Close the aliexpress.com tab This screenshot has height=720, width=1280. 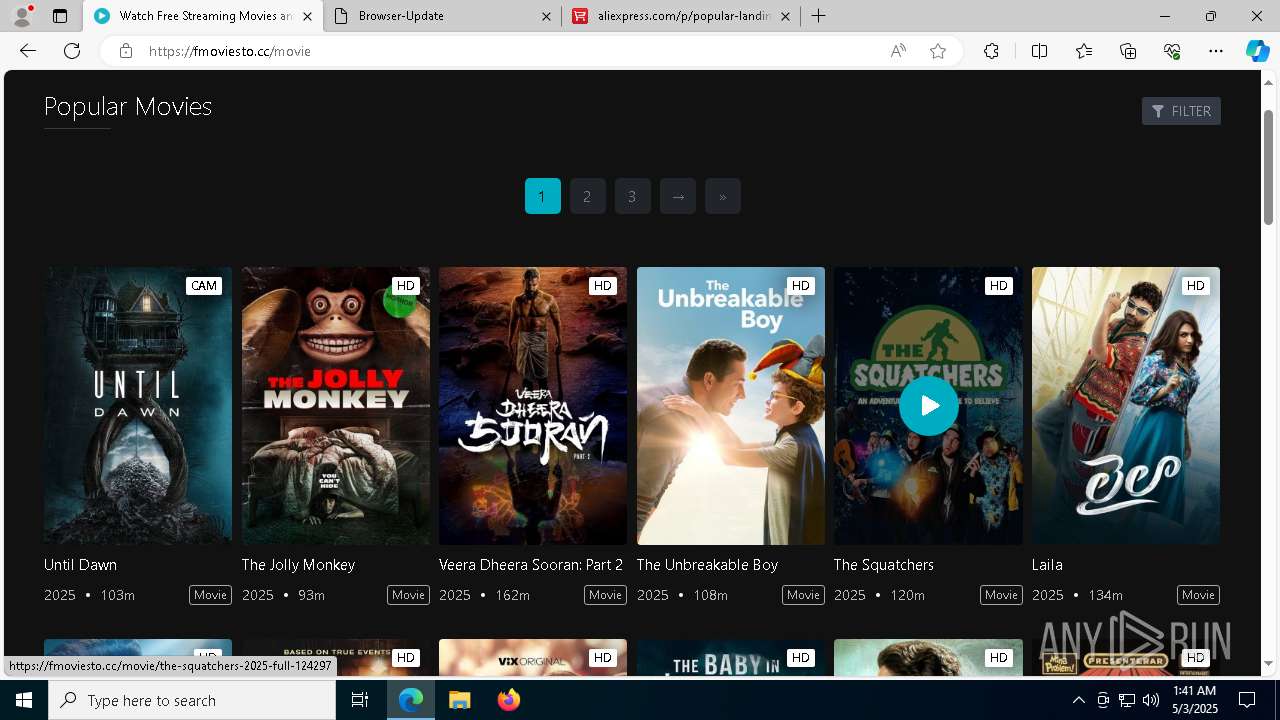(785, 16)
